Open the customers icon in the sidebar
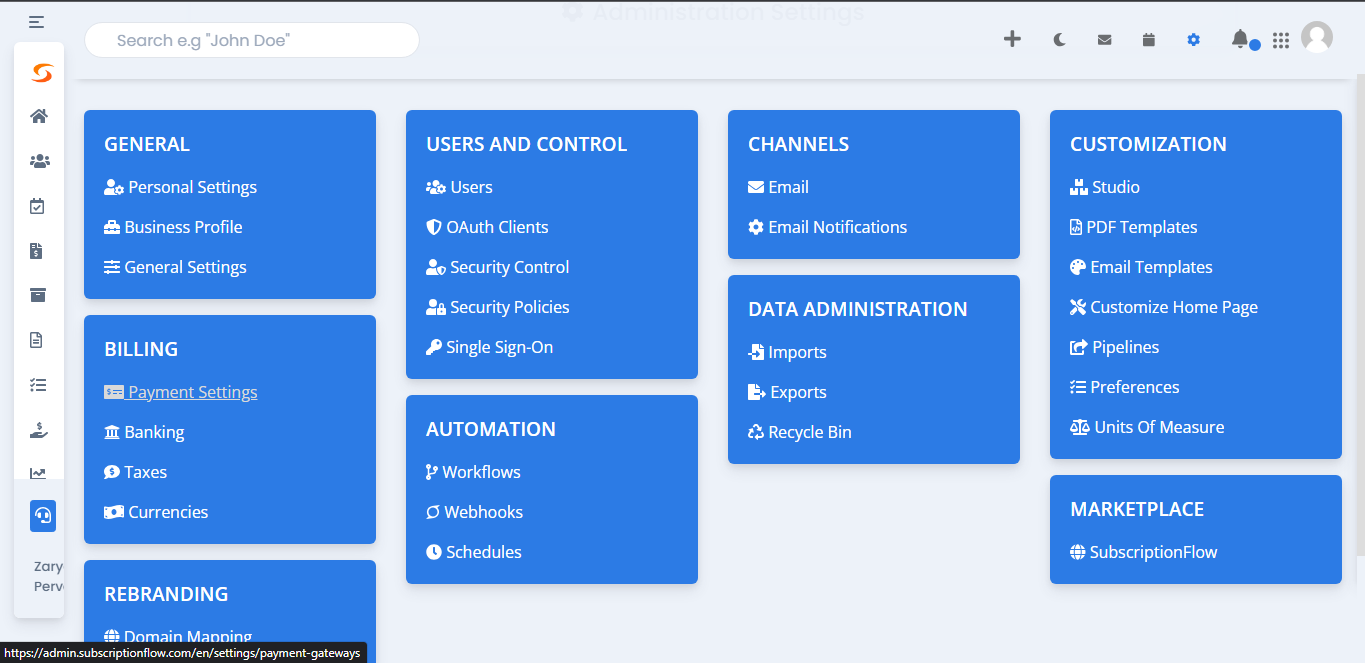 [x=38, y=161]
